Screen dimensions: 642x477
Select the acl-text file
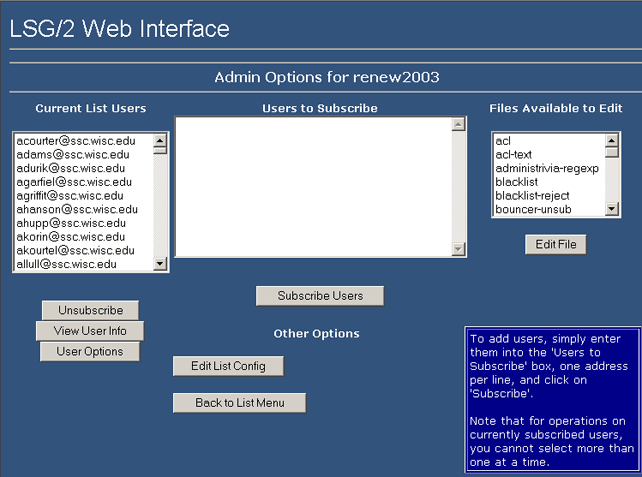click(549, 154)
